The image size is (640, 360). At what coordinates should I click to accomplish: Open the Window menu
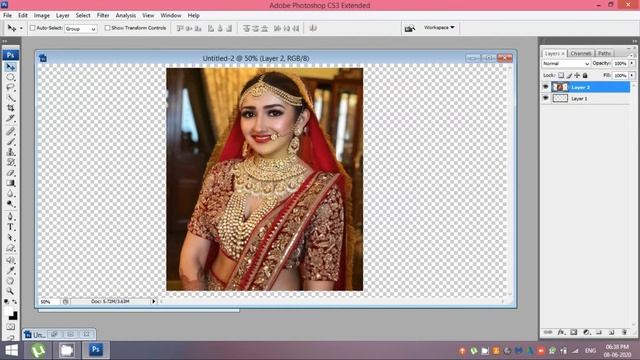click(171, 16)
